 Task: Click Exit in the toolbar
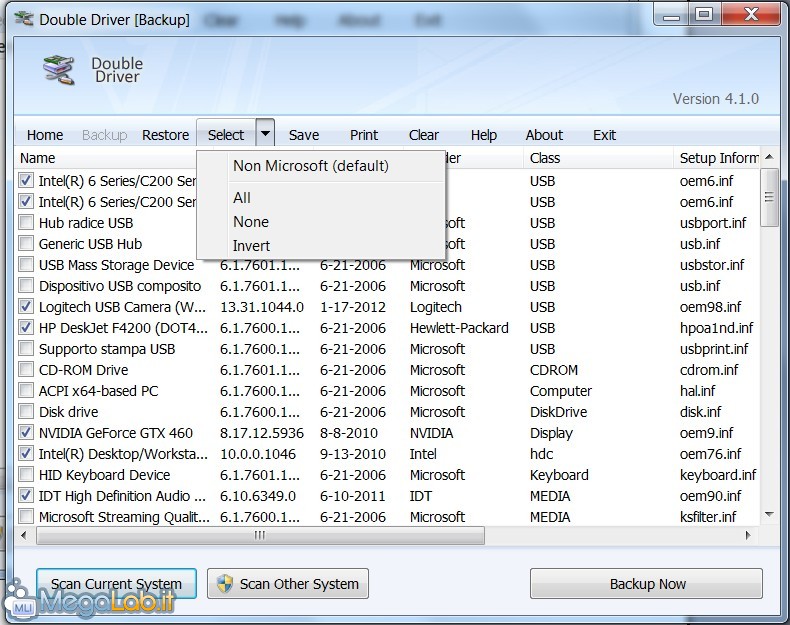pos(604,135)
